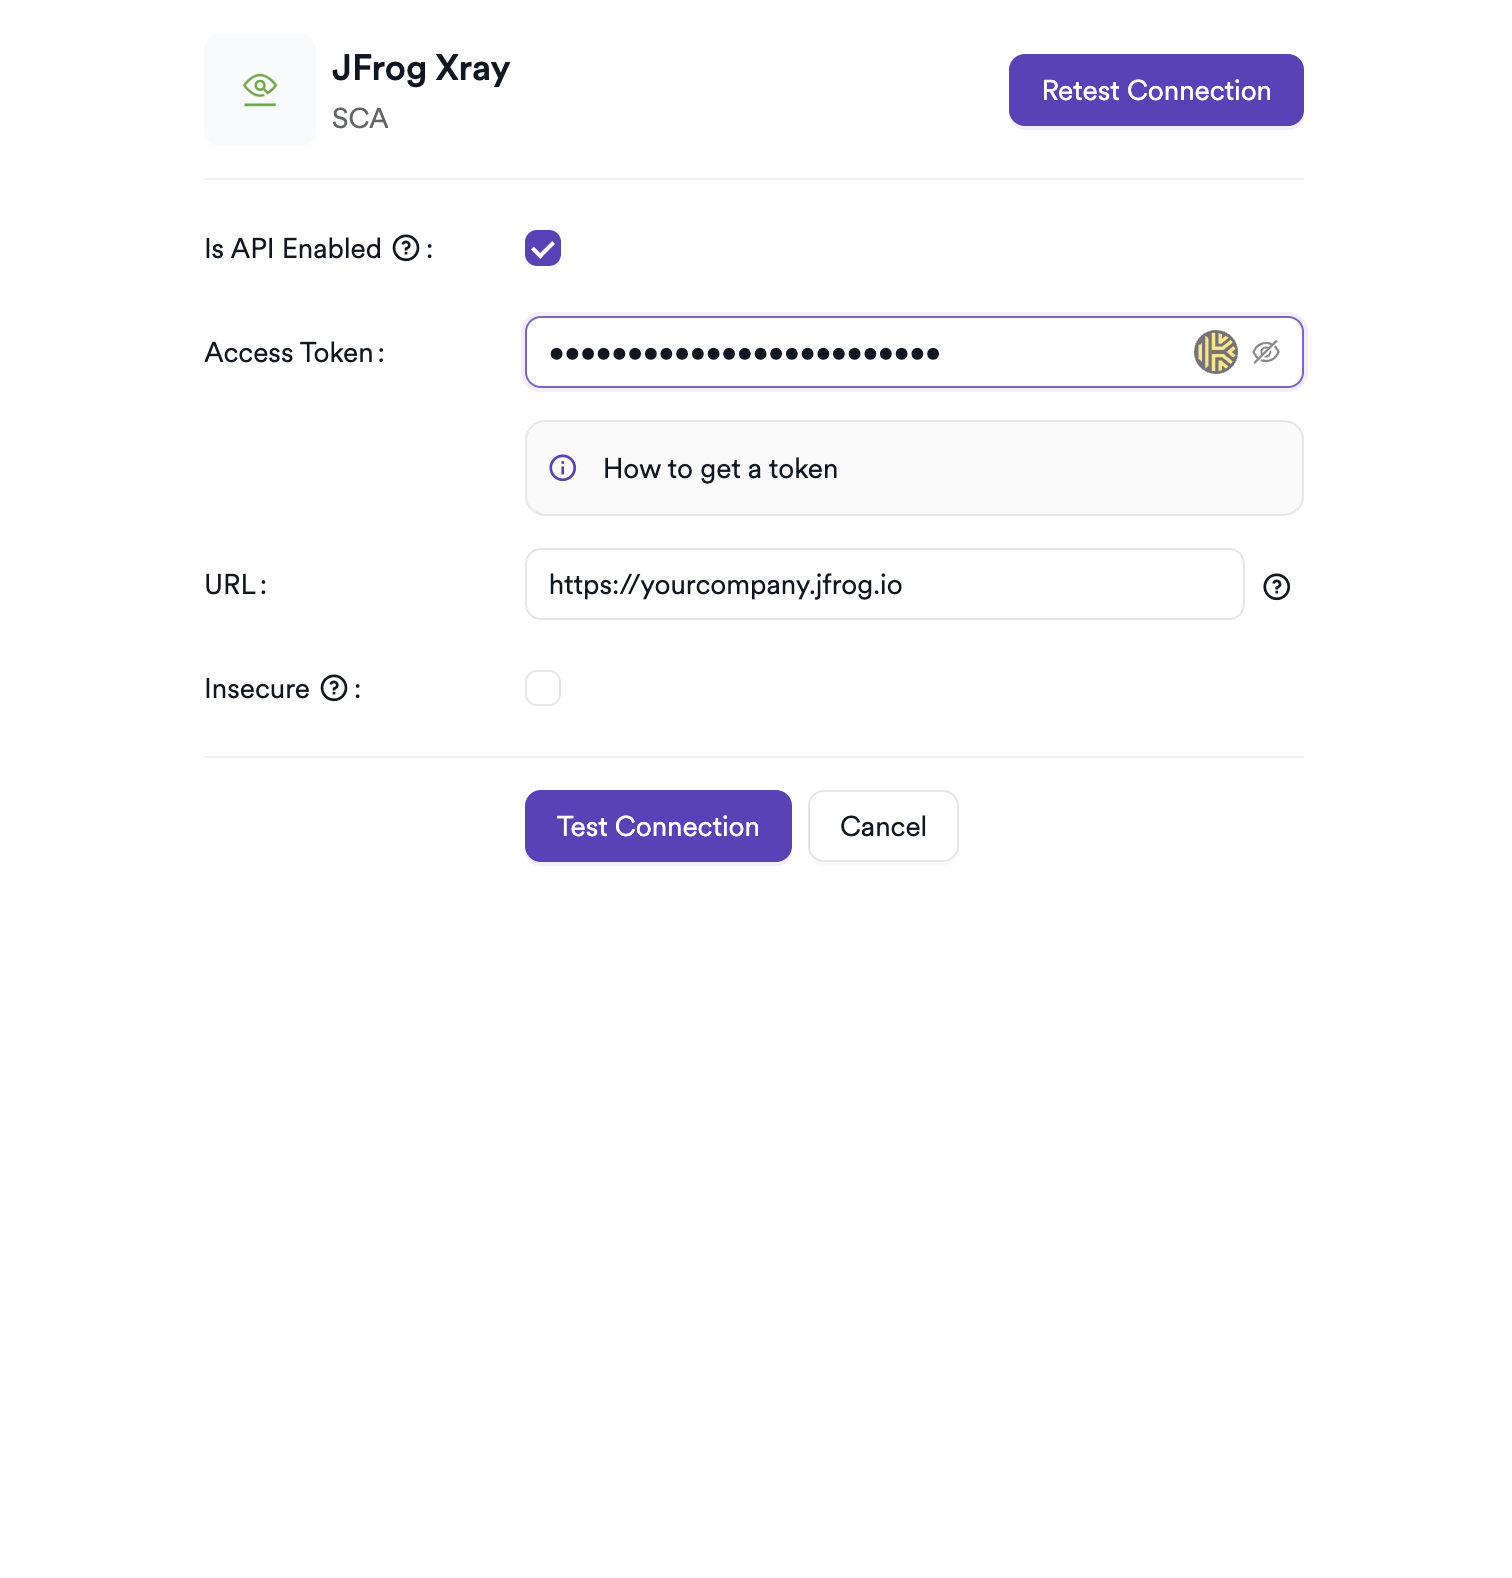Open the "How to get a token" link
The height and width of the screenshot is (1578, 1512).
[719, 468]
